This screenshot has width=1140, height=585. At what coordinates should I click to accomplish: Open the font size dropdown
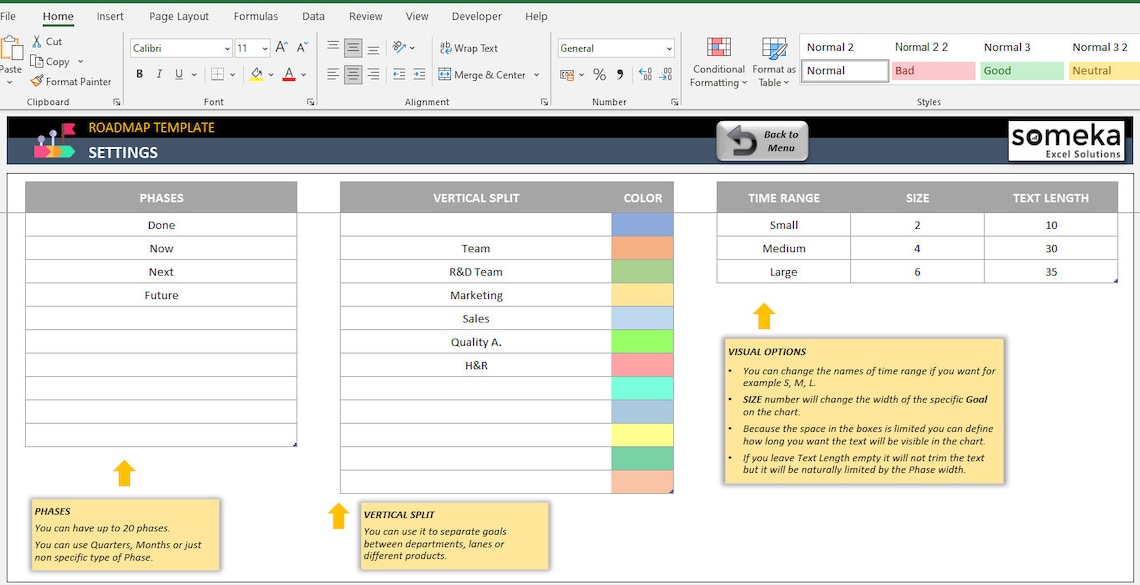(266, 47)
